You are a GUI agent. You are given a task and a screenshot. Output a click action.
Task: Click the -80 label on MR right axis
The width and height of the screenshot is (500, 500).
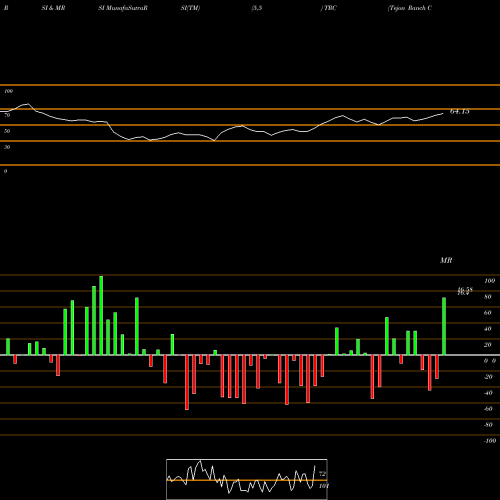[488, 425]
